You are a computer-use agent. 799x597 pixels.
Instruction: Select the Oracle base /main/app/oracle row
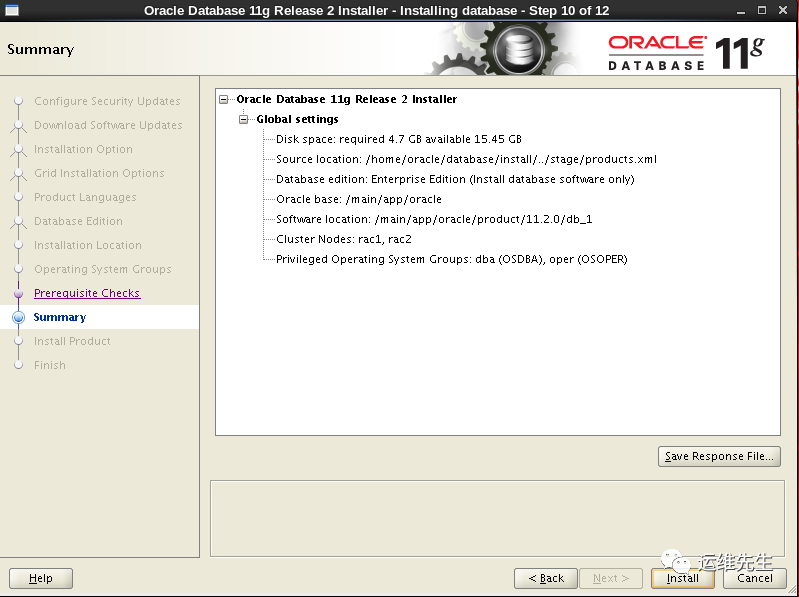coord(359,199)
